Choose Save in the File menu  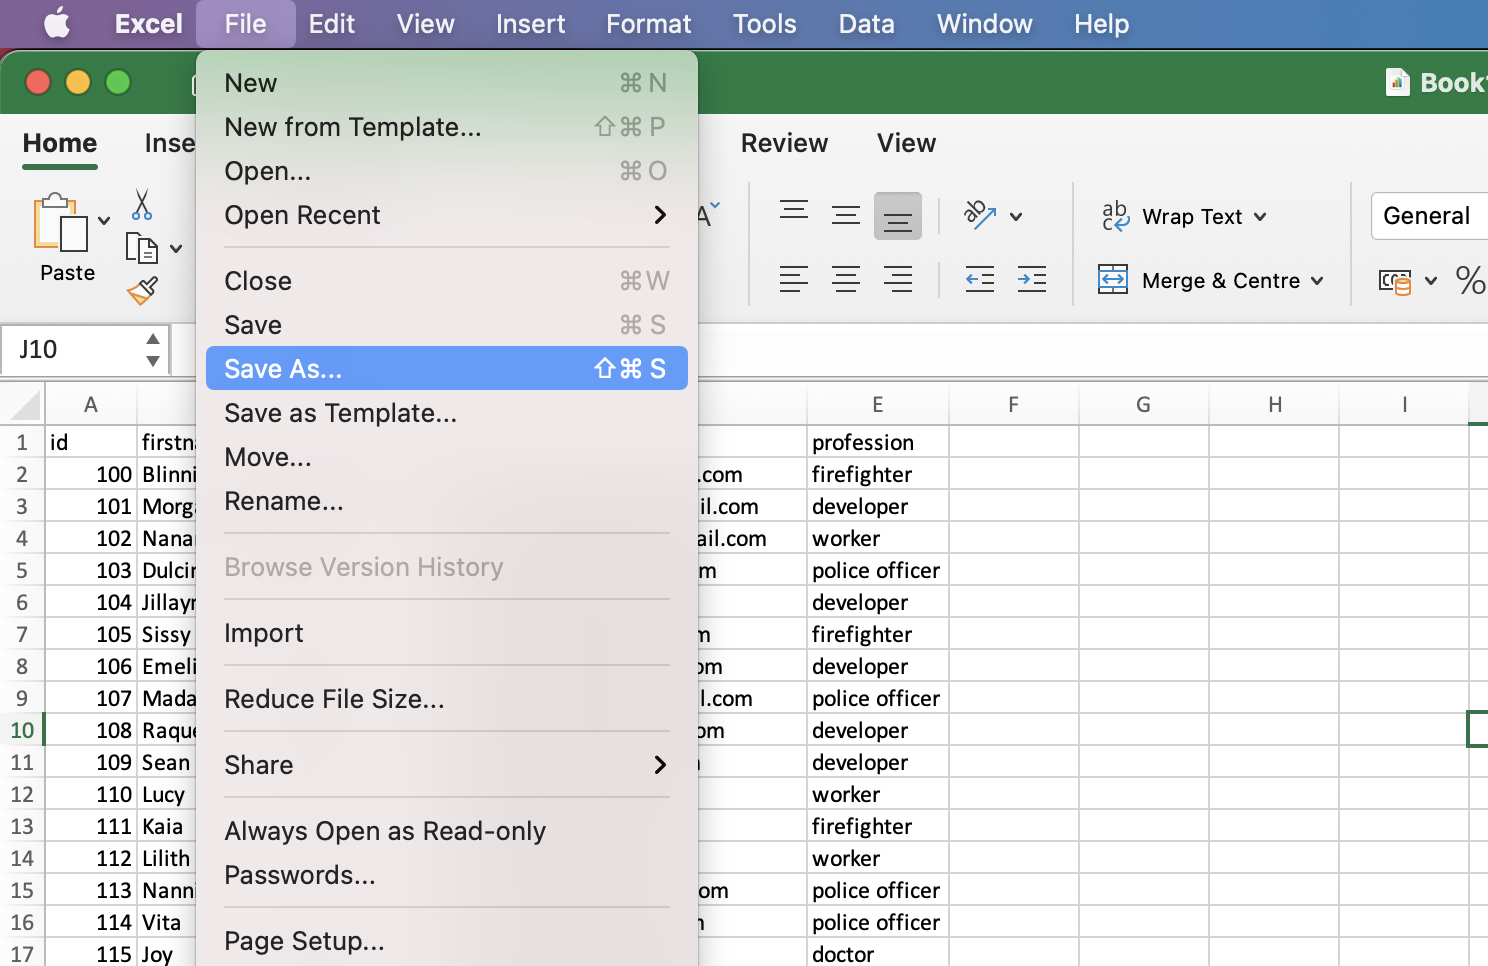(x=447, y=325)
